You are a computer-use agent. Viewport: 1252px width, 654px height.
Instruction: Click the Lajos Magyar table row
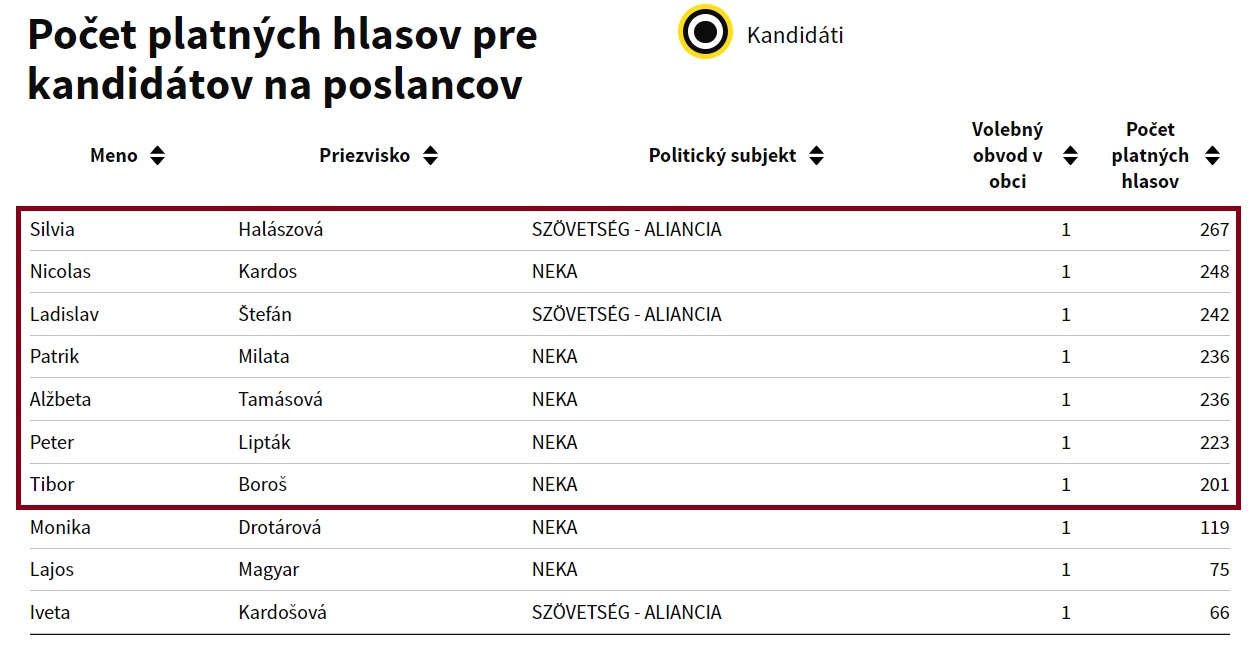click(x=628, y=570)
